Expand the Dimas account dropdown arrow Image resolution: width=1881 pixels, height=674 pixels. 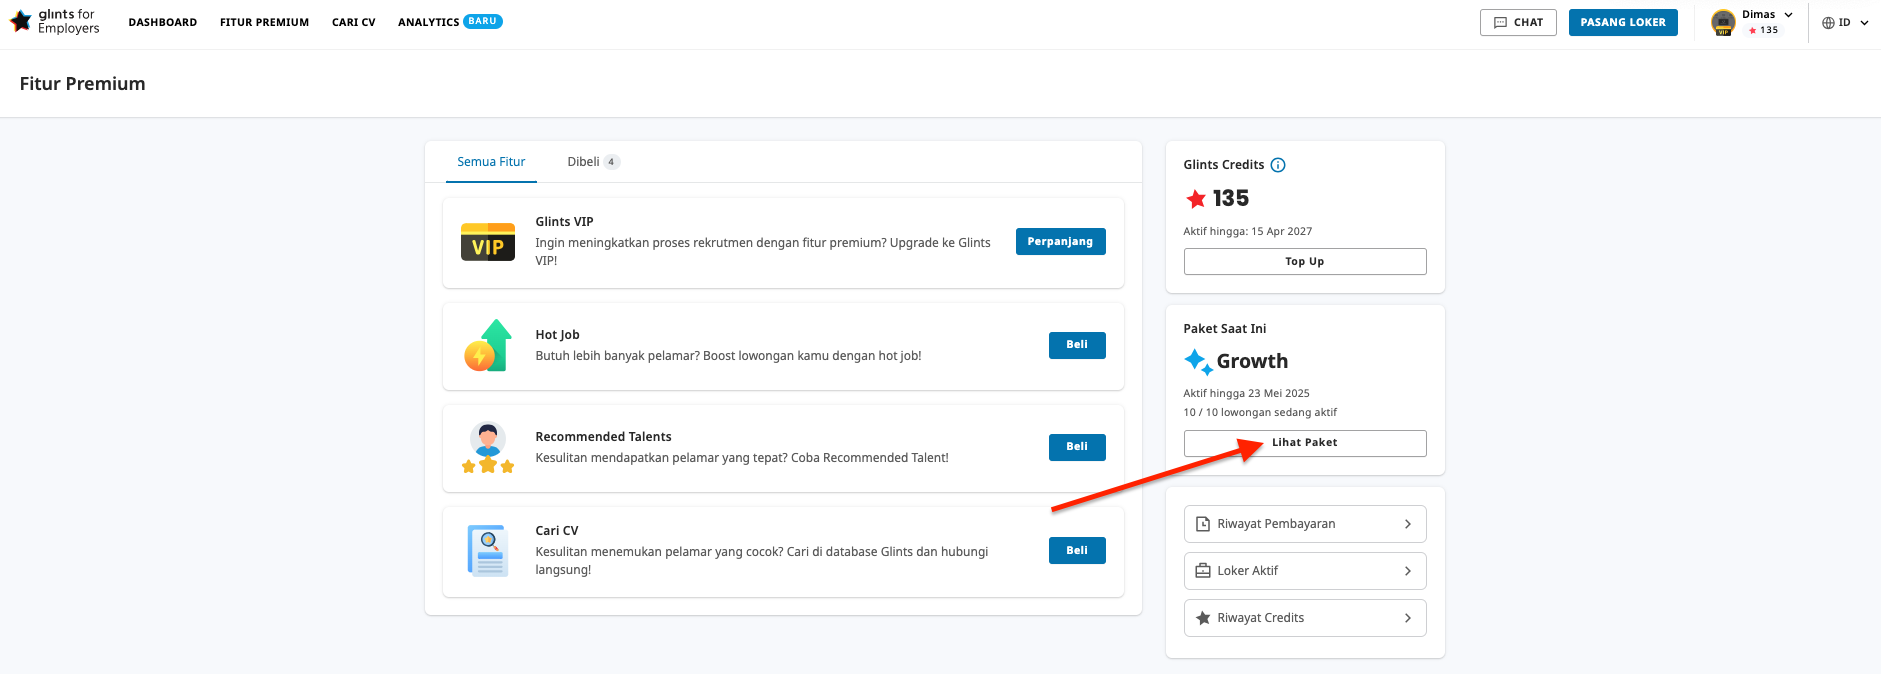click(x=1788, y=15)
